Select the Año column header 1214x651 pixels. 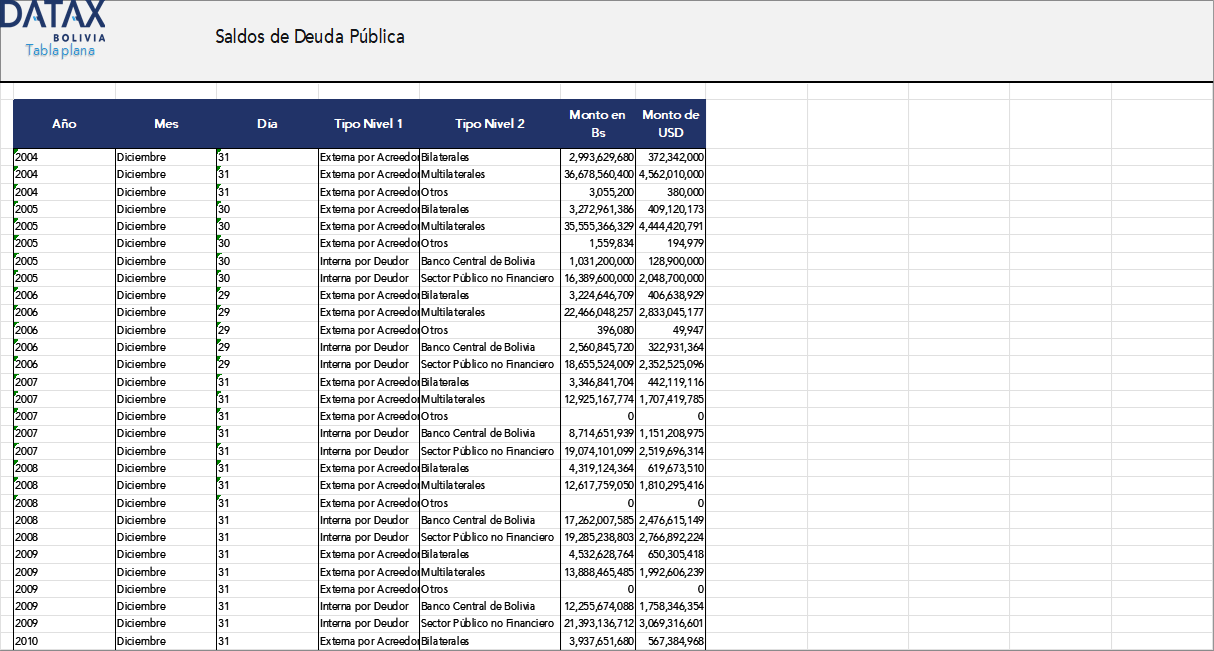(x=64, y=124)
